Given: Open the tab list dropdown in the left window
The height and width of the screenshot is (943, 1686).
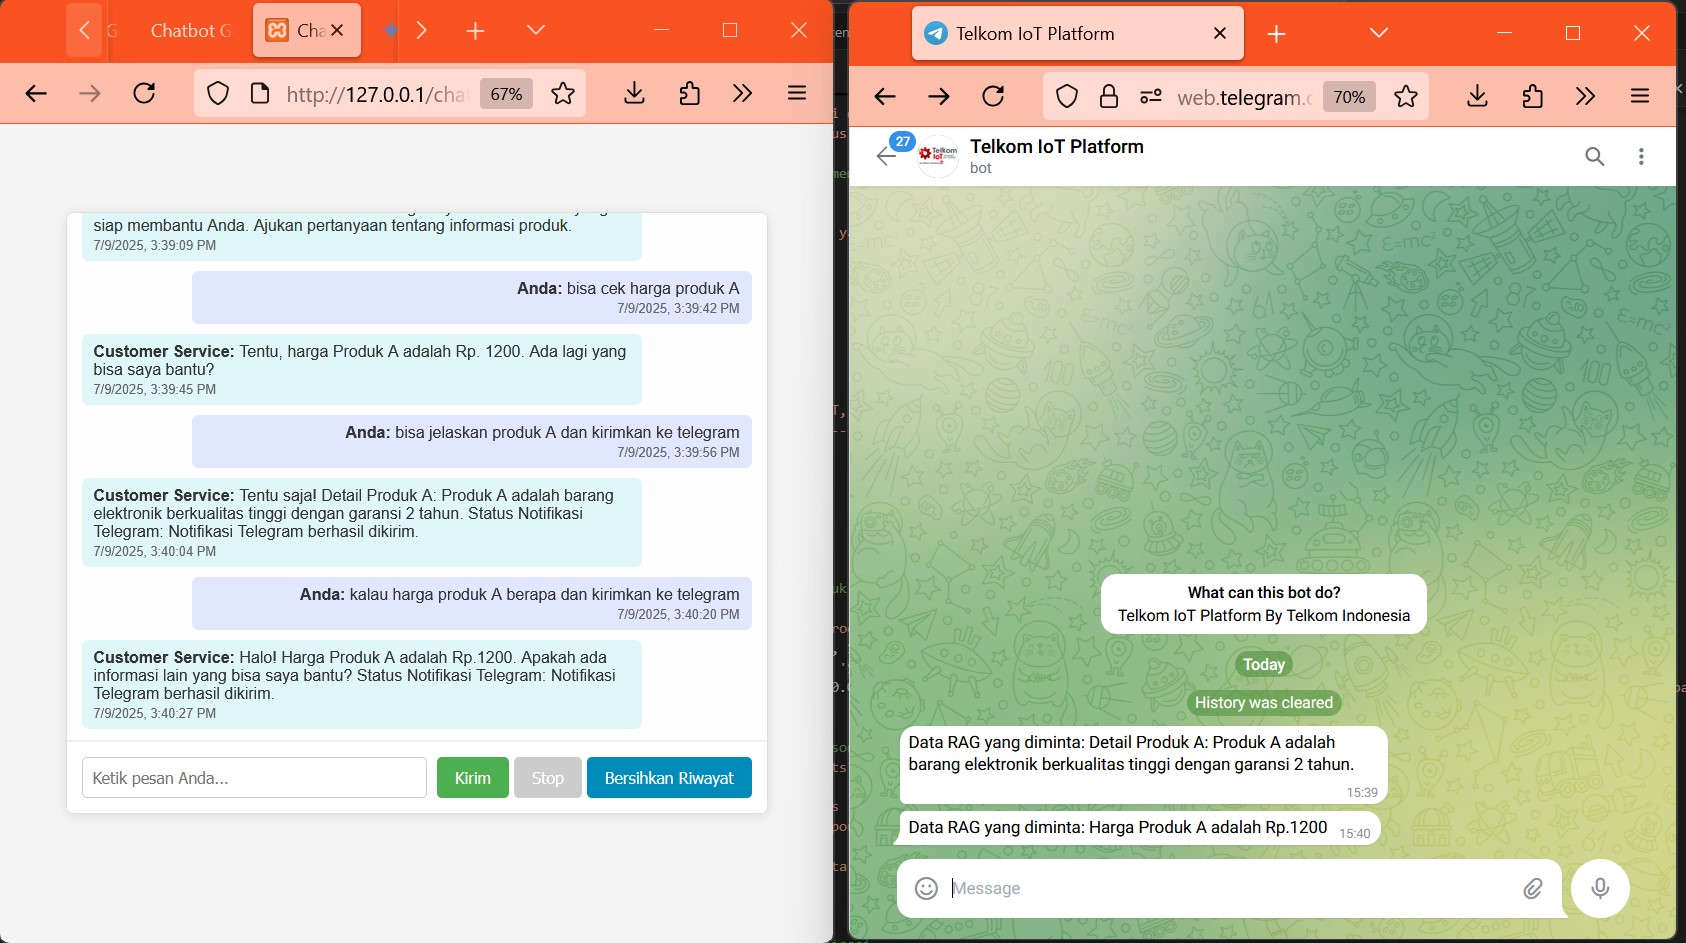Looking at the screenshot, I should (536, 30).
